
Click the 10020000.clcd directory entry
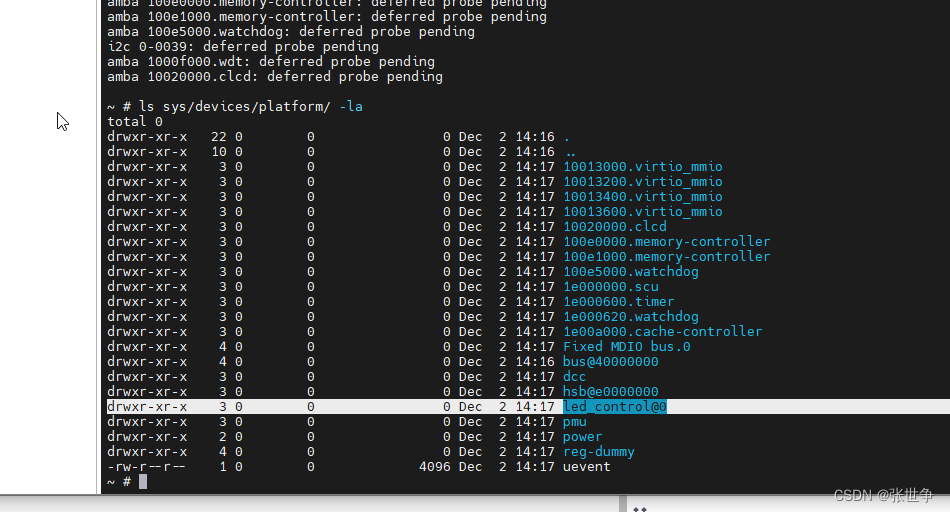tap(614, 227)
